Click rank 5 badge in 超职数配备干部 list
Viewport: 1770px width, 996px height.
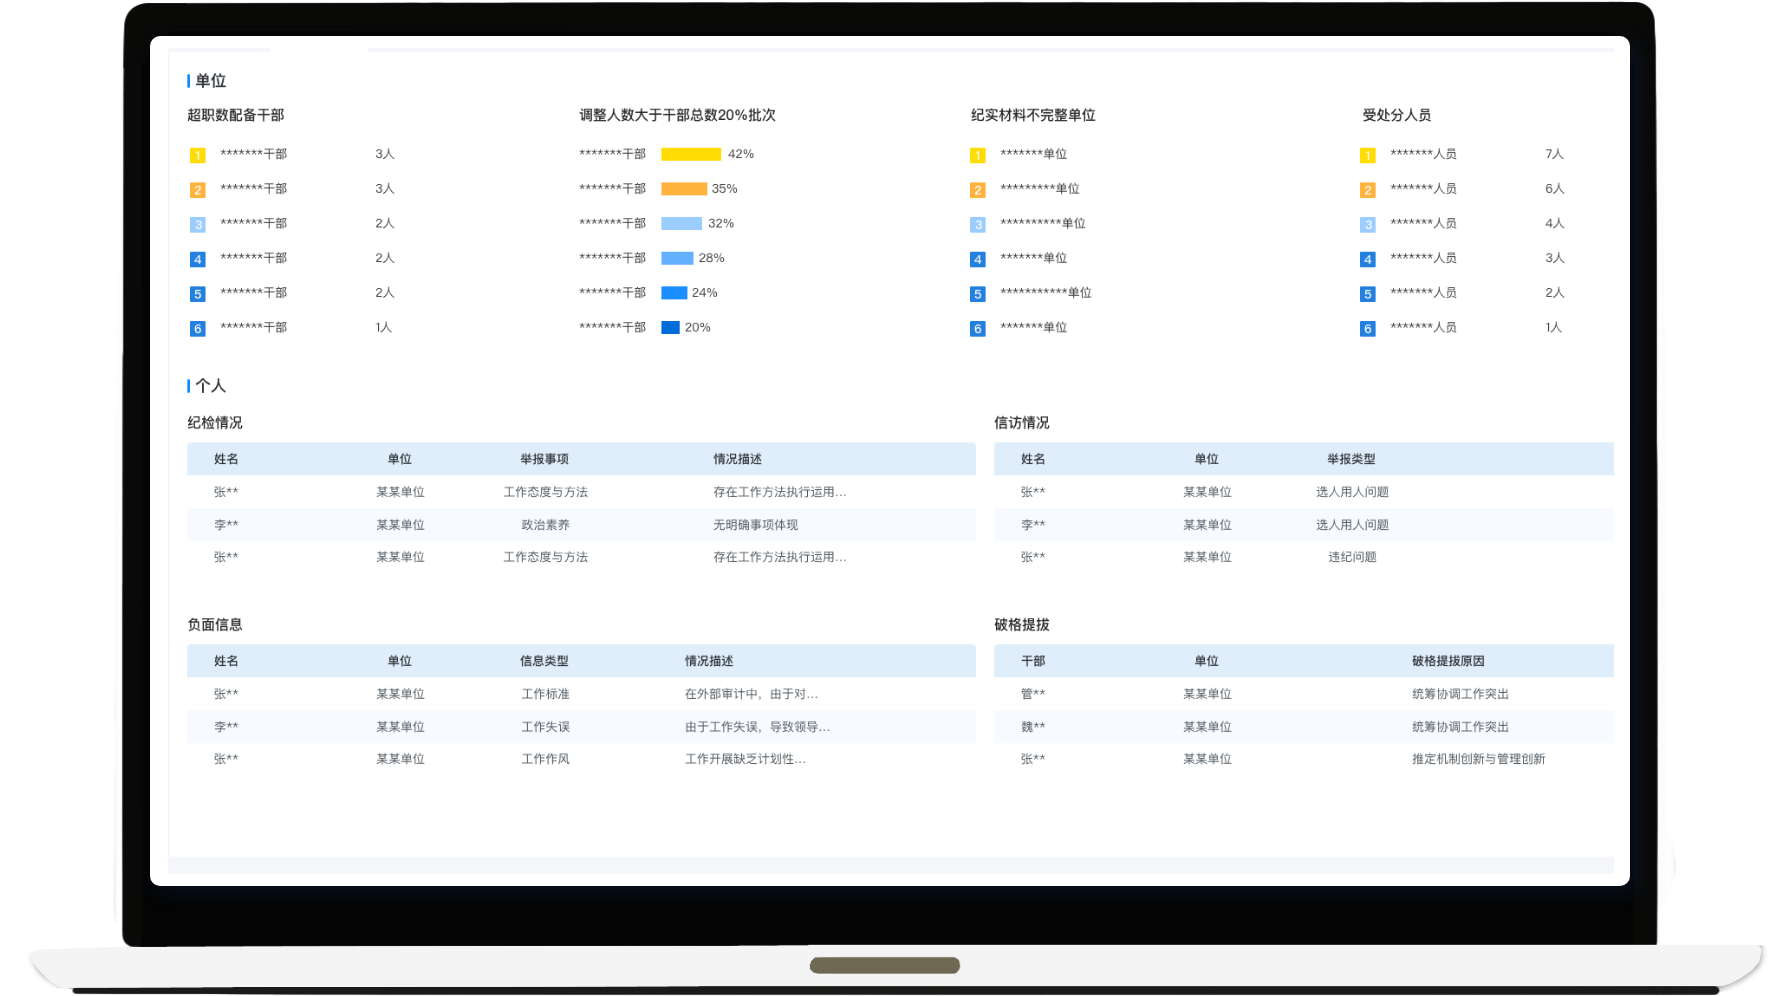(198, 294)
